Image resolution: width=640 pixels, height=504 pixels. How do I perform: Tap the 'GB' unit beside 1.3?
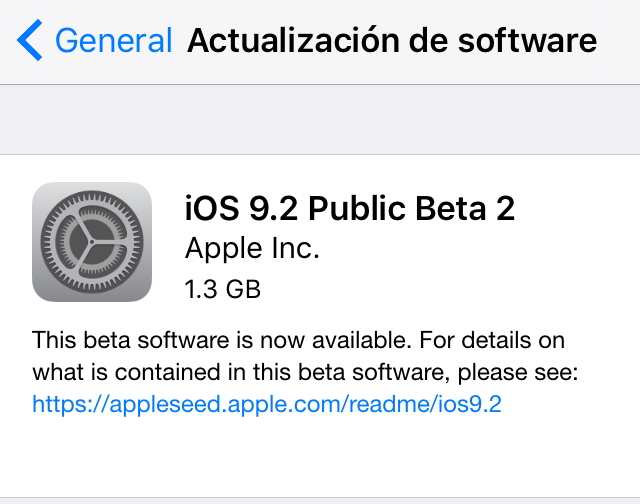click(x=243, y=289)
